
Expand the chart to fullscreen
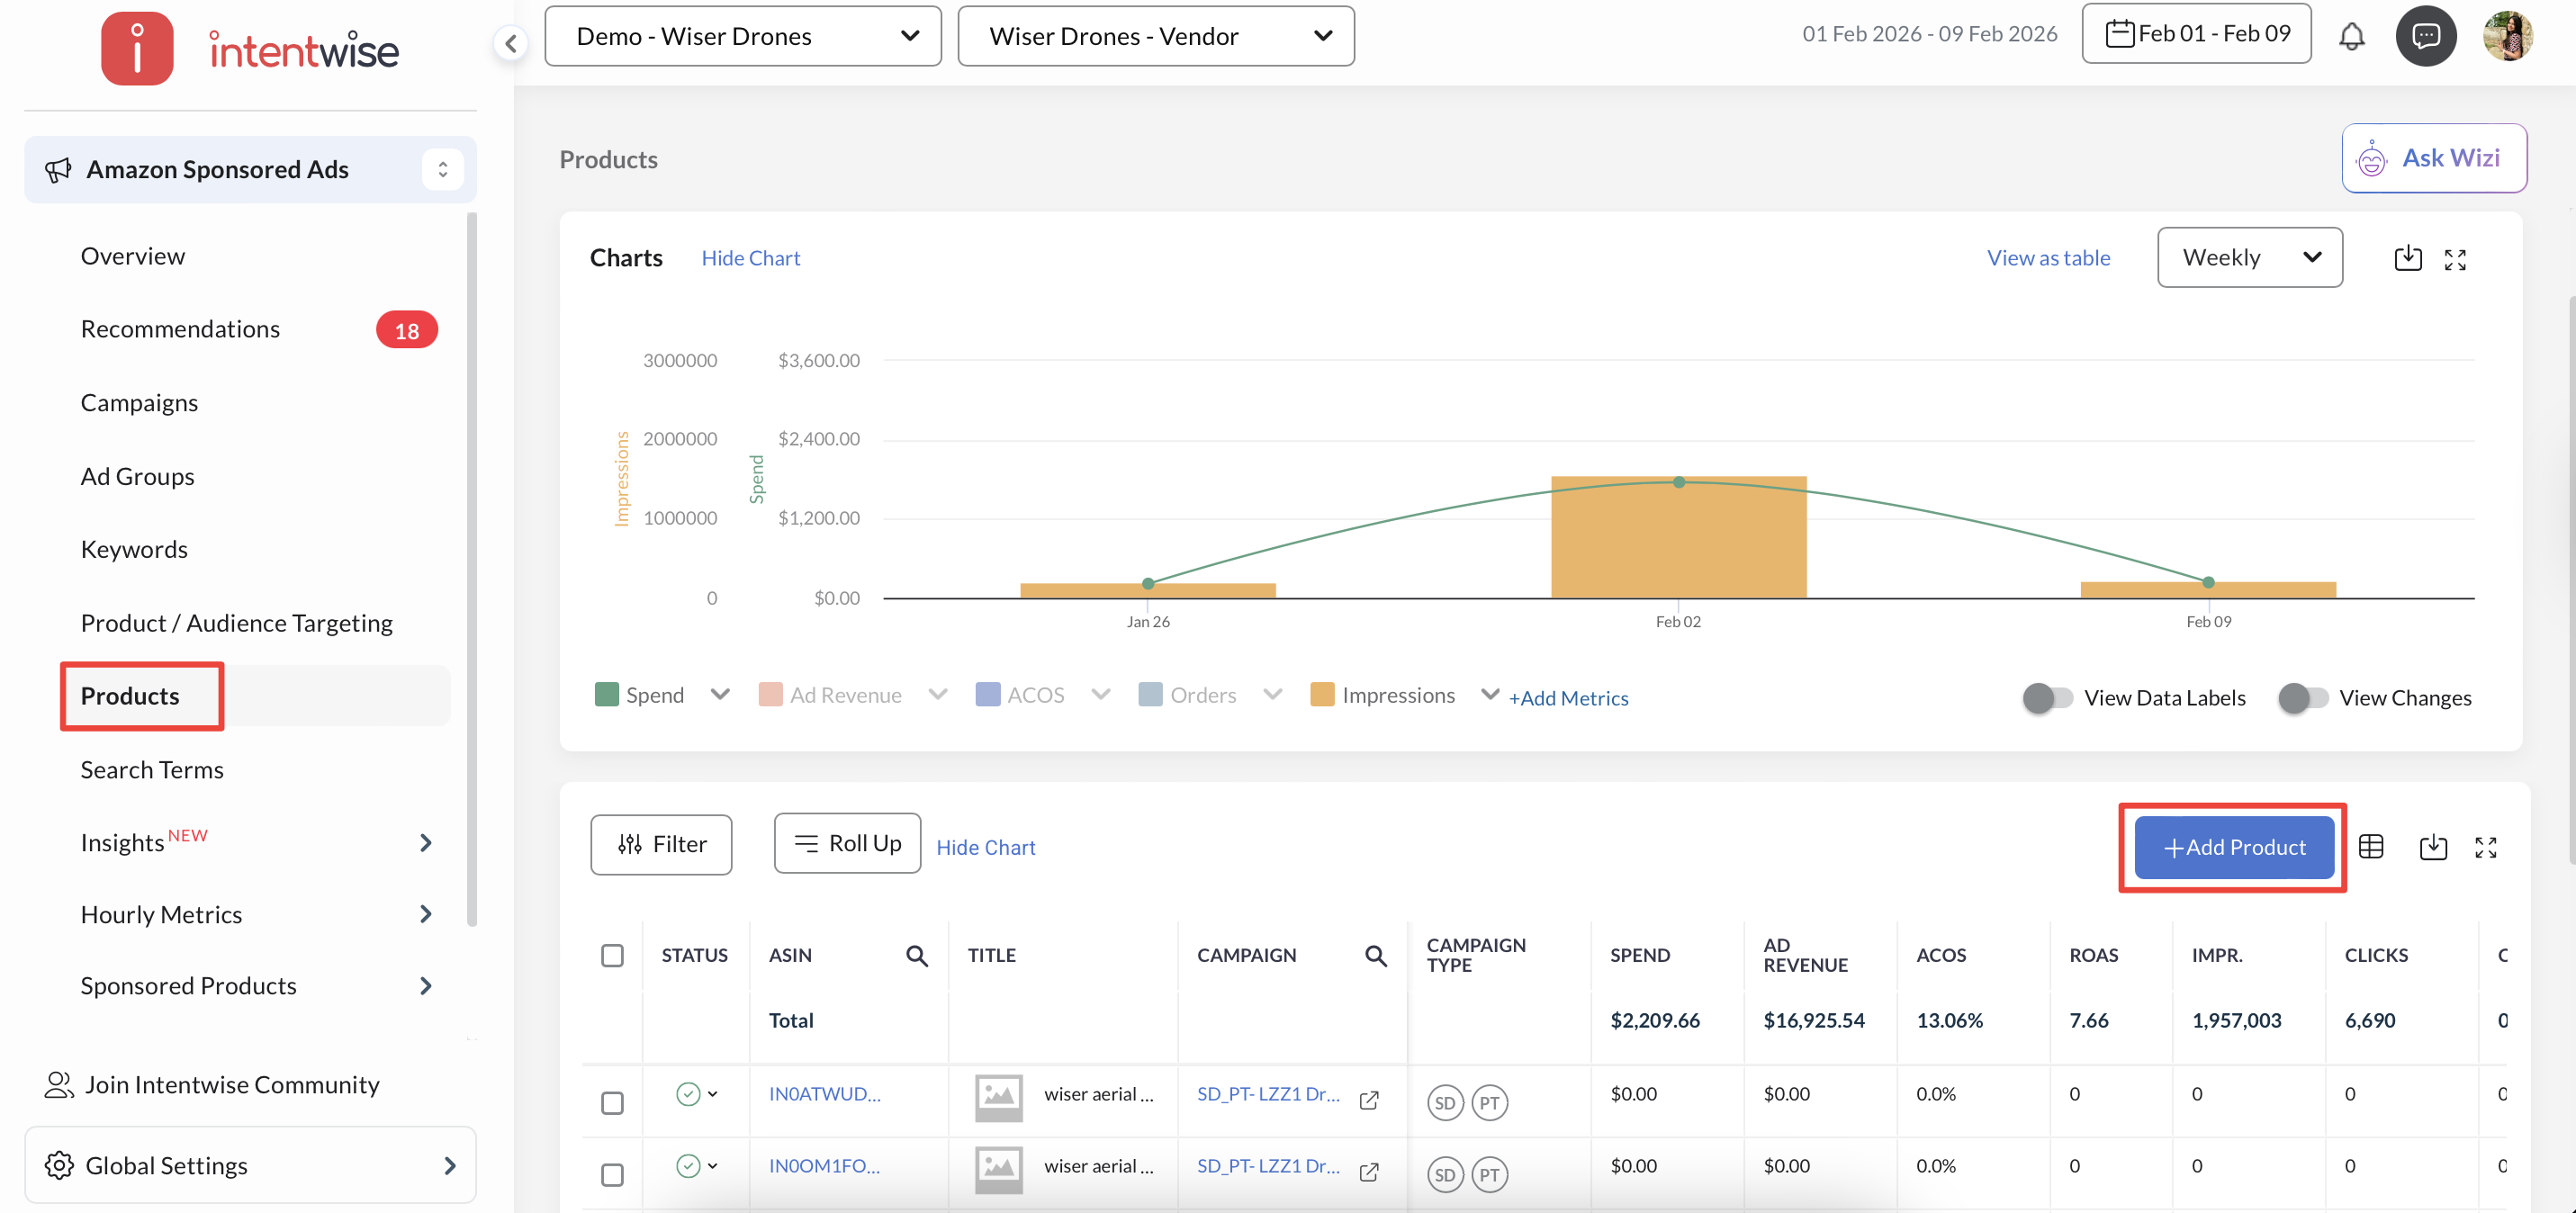point(2454,260)
